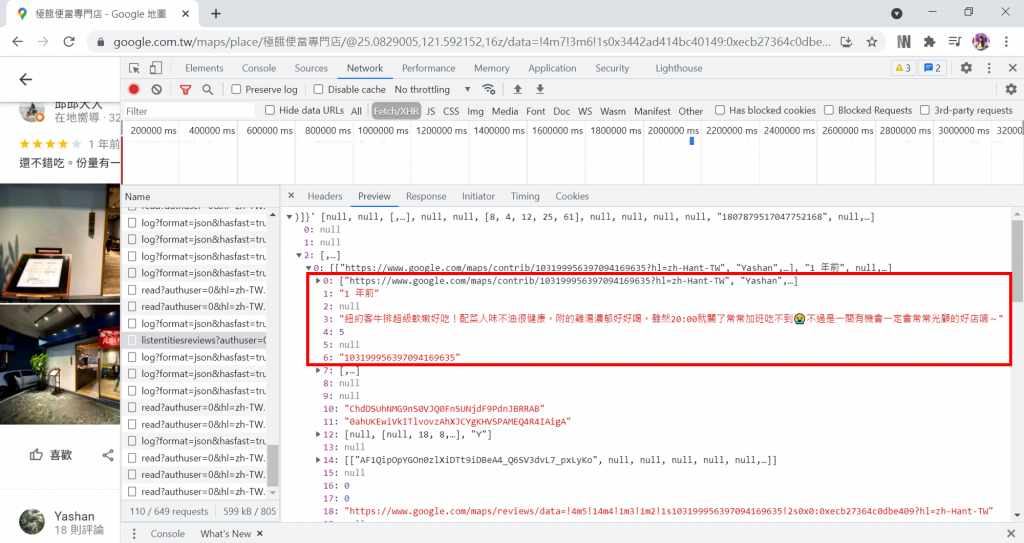
Task: Check Blocked Requests option
Action: point(829,110)
